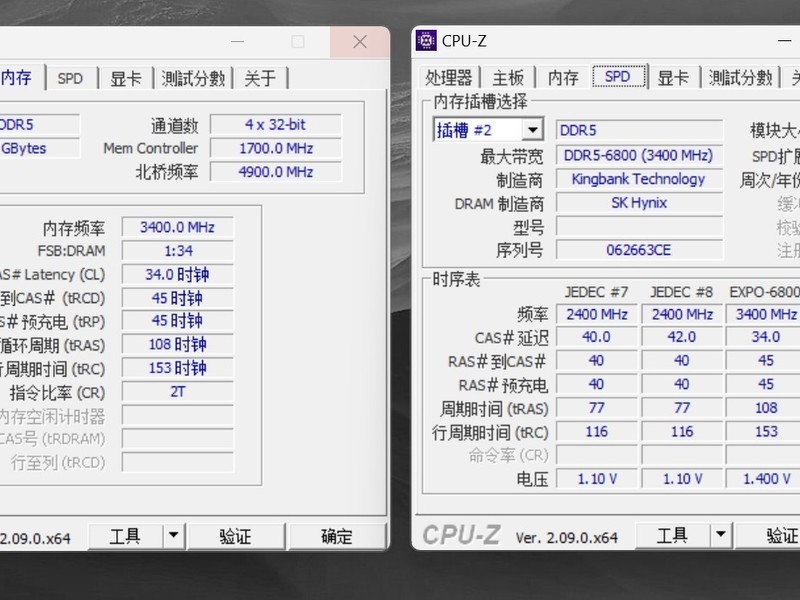Click tRAS value 108 时钟
The height and width of the screenshot is (600, 800).
[178, 344]
